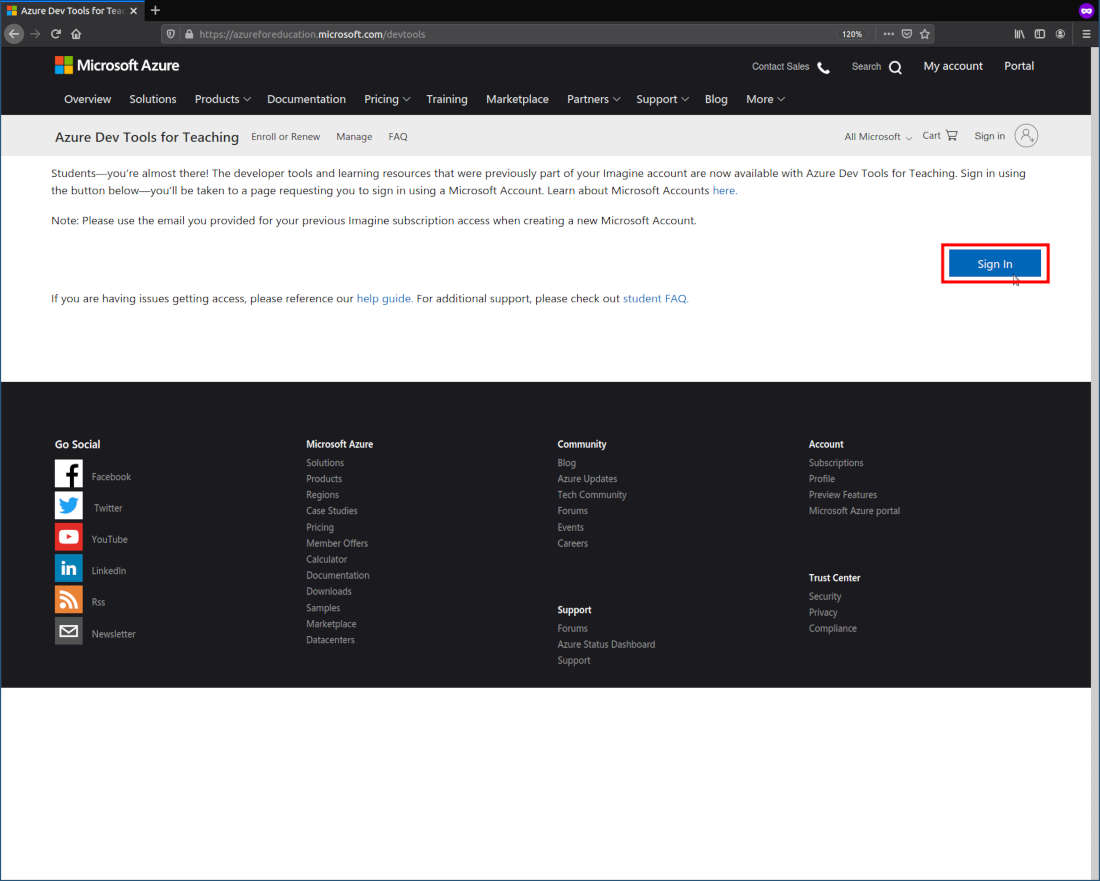Open the All Microsoft dropdown
1100x881 pixels.
coord(875,136)
